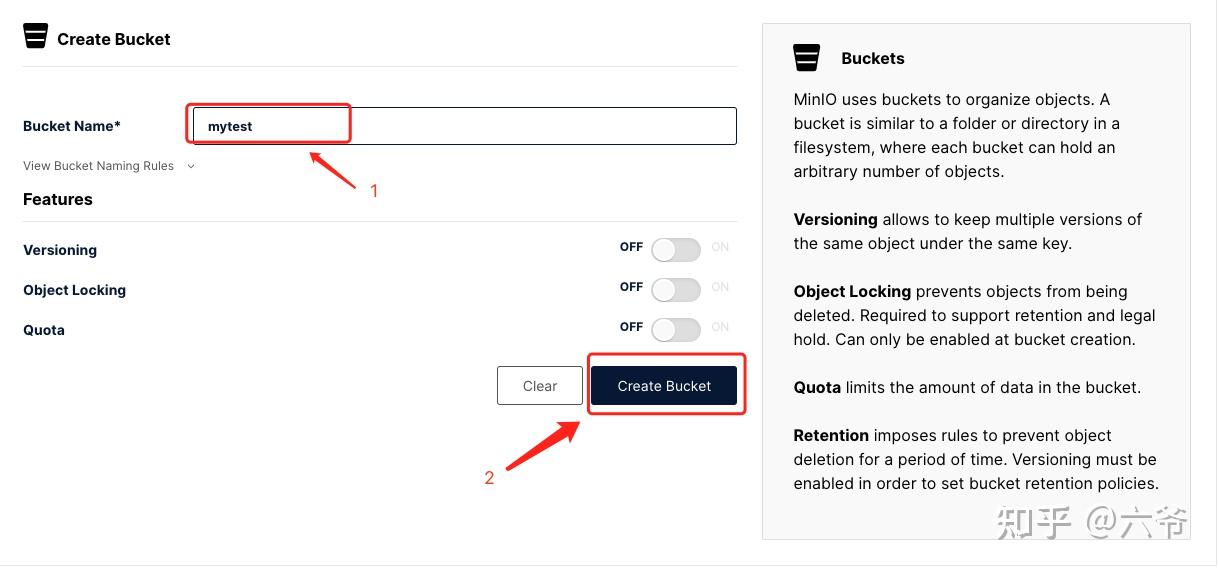Click the ON label next to Quota

pyautogui.click(x=720, y=327)
